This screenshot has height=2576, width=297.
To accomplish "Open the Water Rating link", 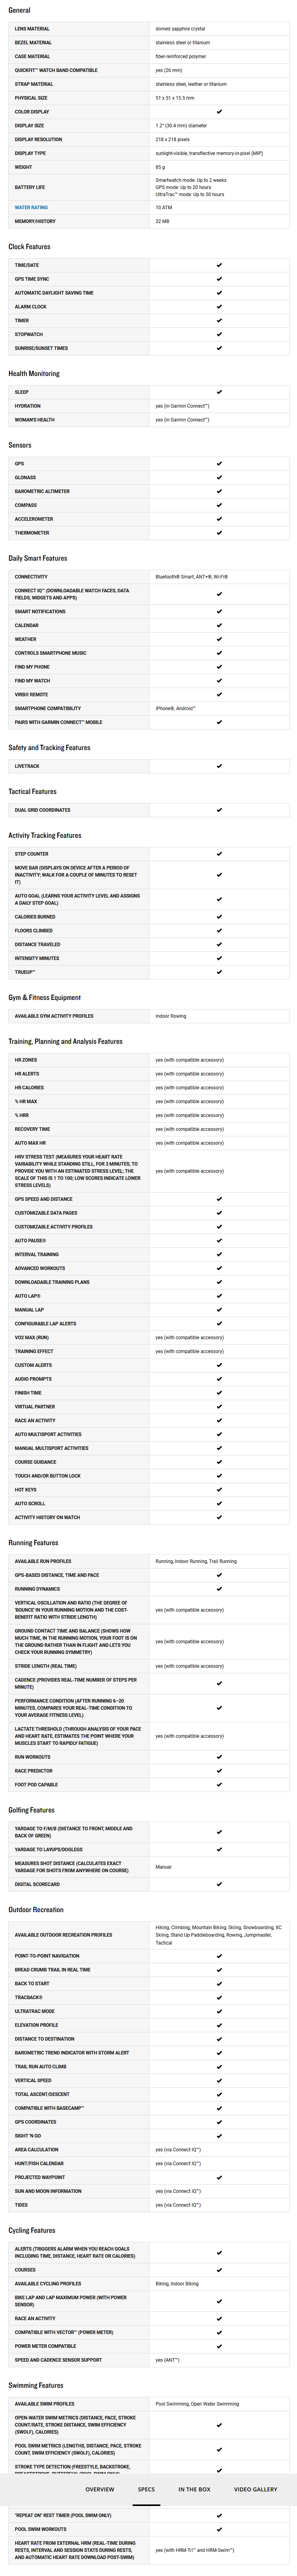I will (31, 208).
